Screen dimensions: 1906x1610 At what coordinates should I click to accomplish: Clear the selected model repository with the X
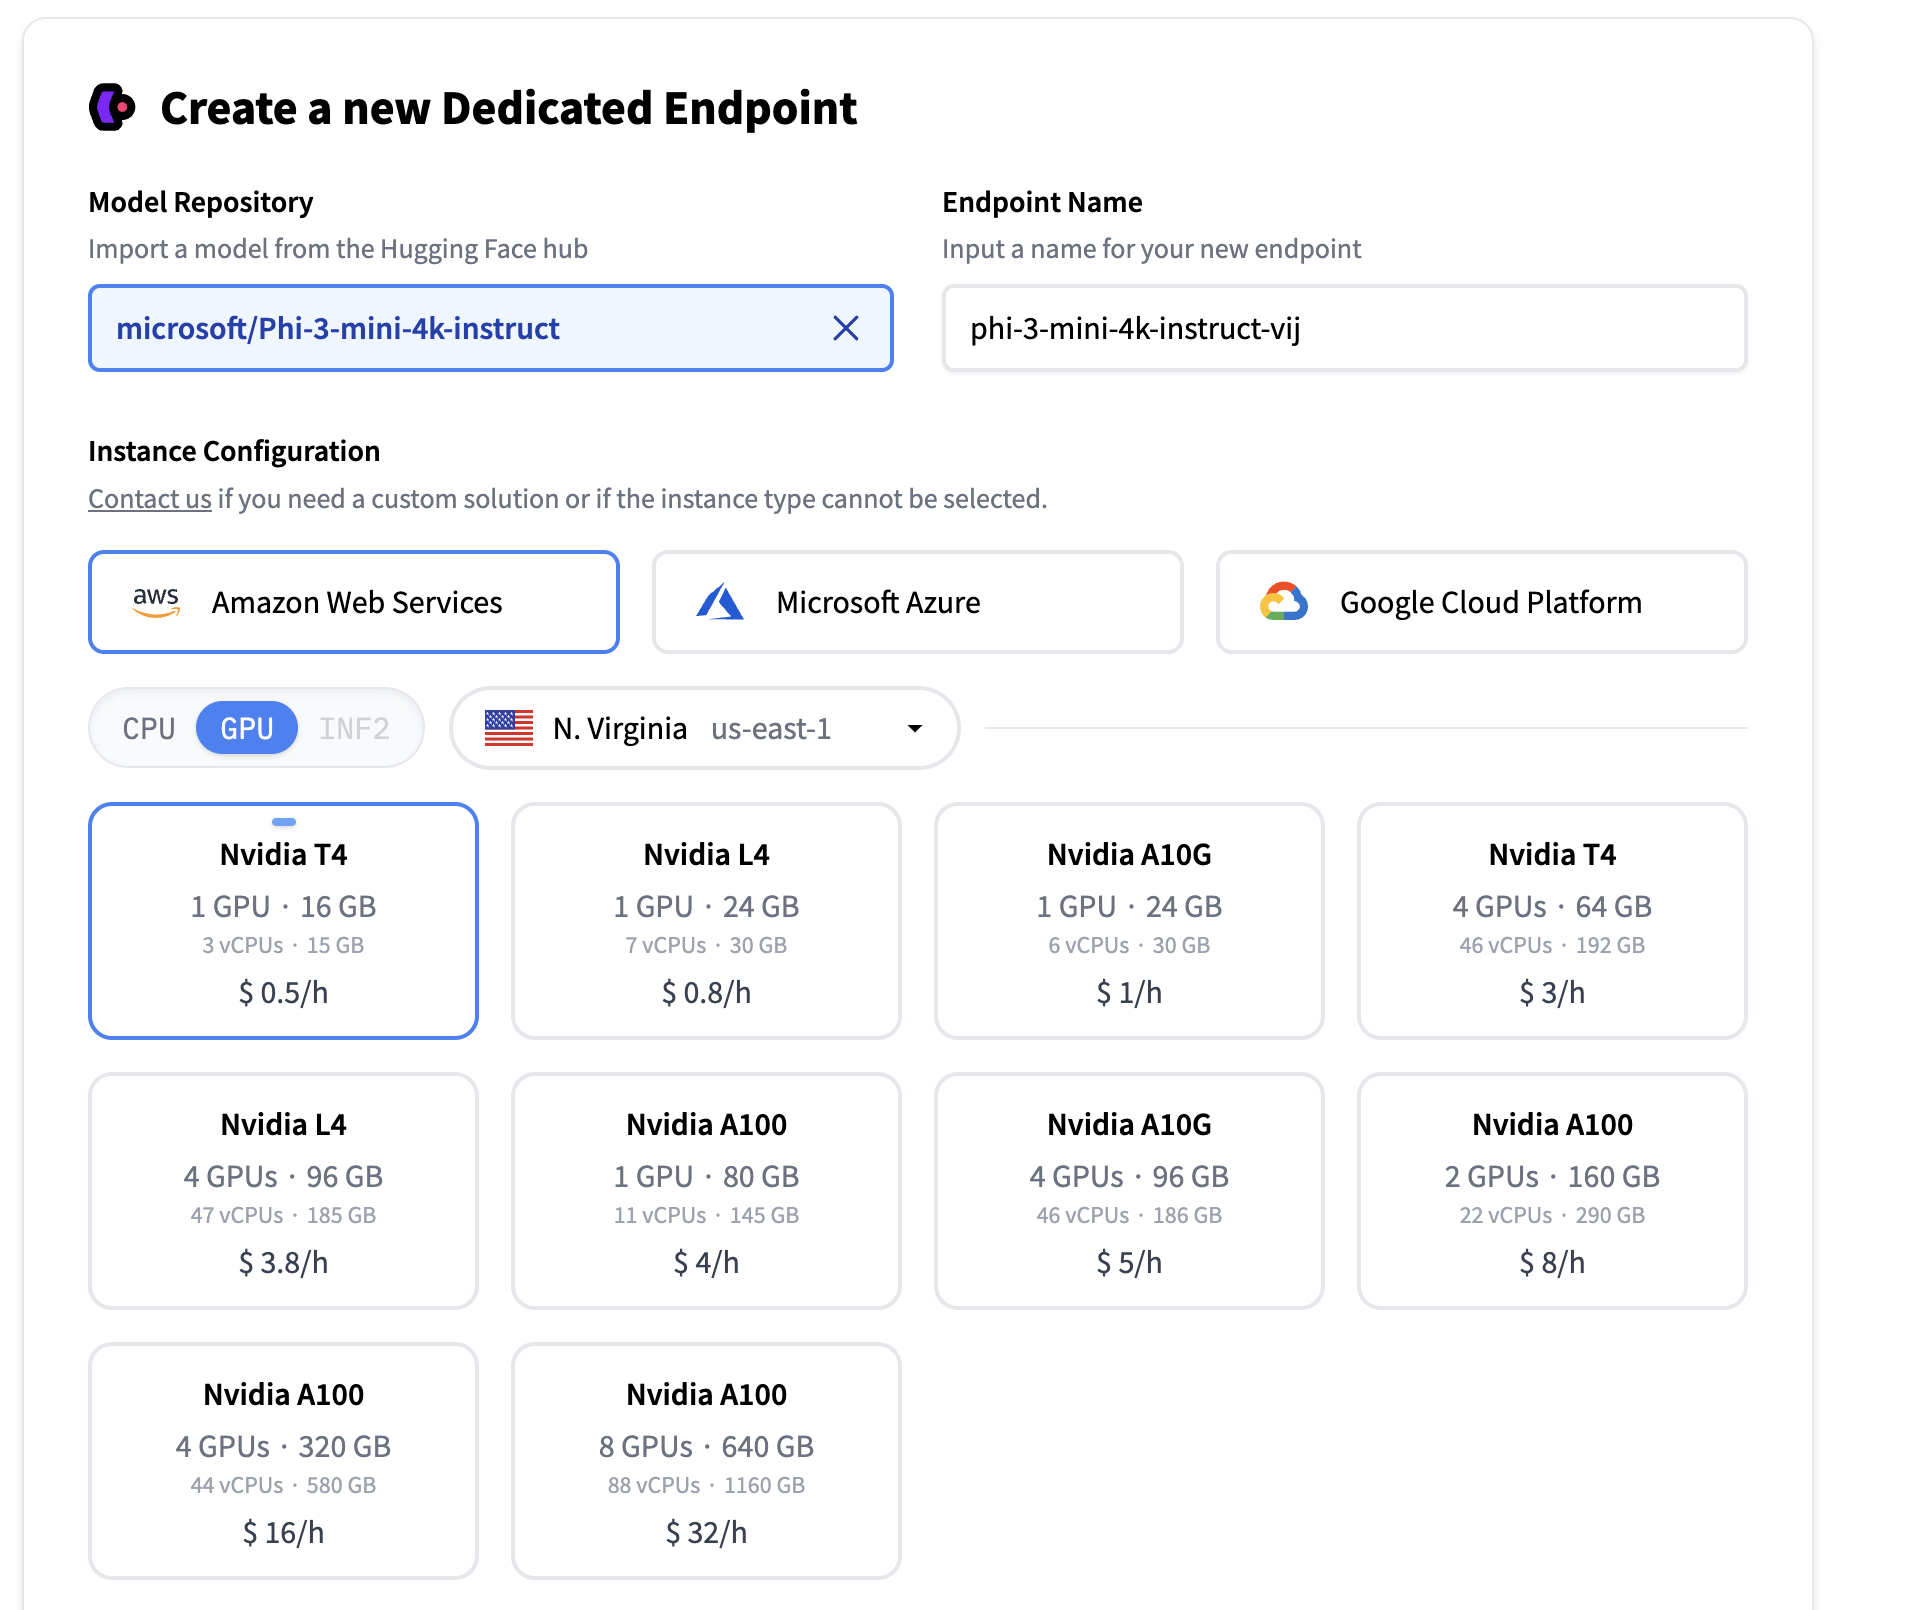[846, 328]
